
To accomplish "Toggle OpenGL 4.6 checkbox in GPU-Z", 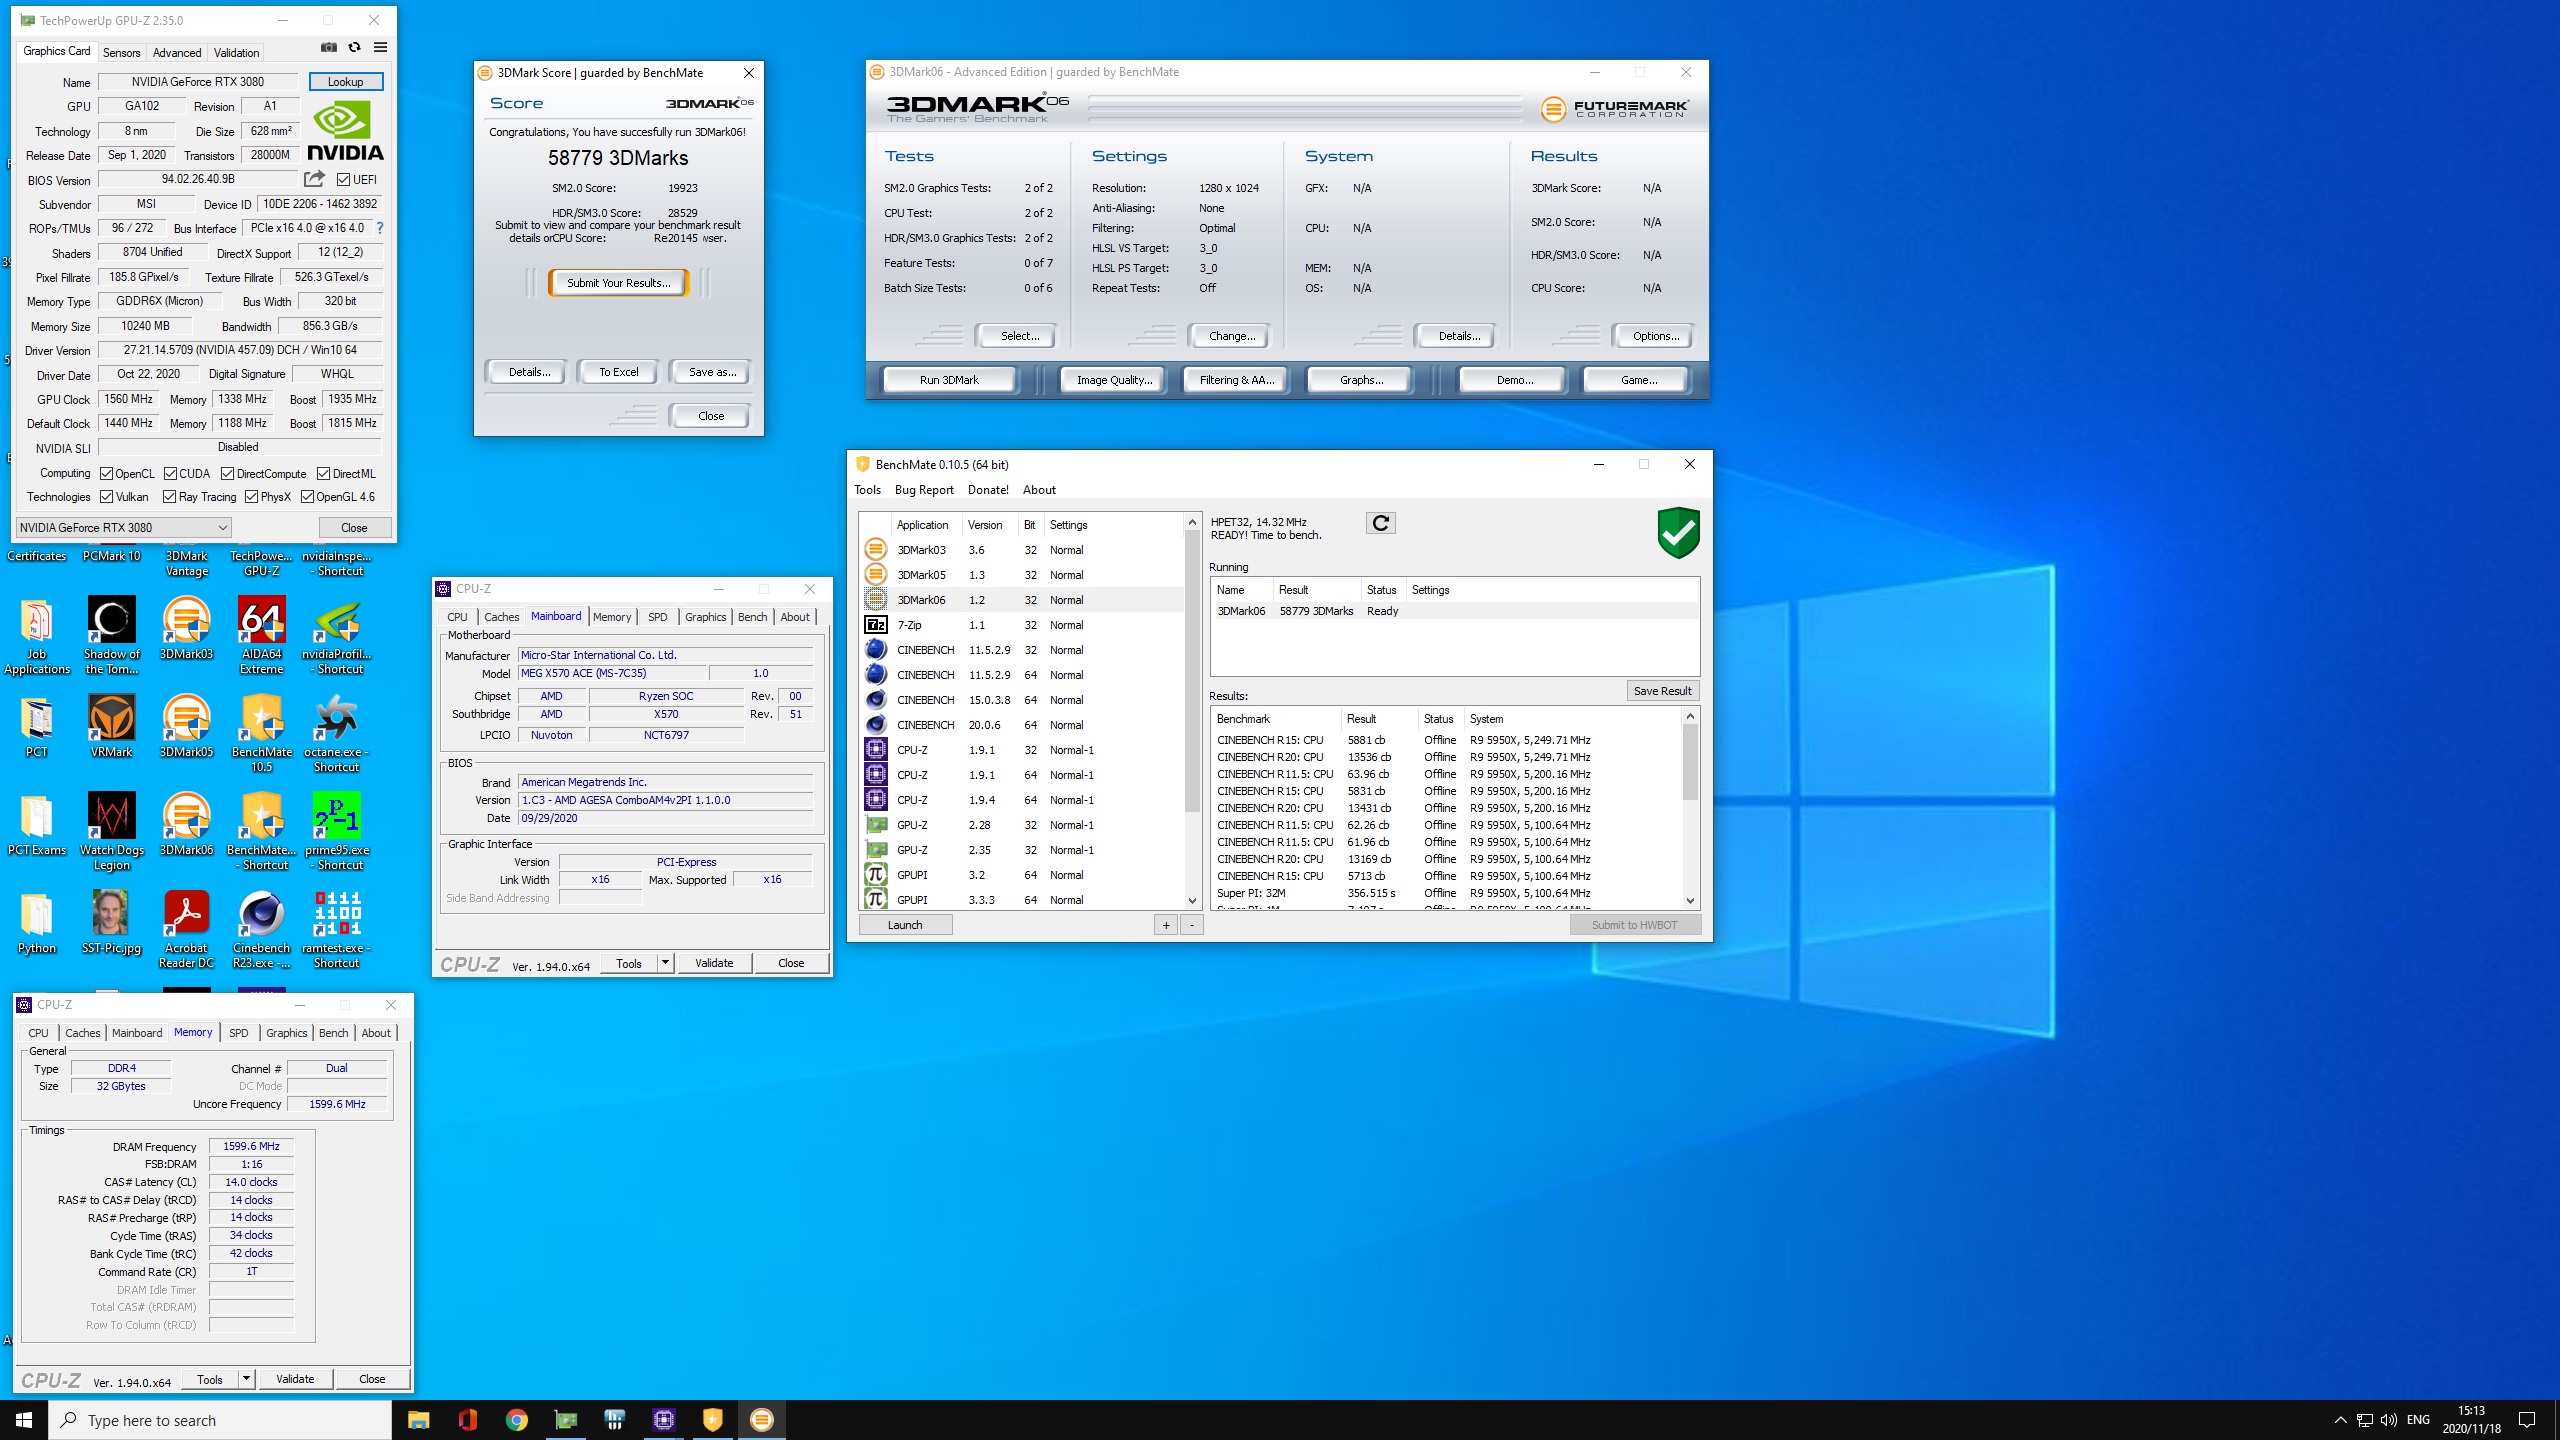I will click(307, 497).
